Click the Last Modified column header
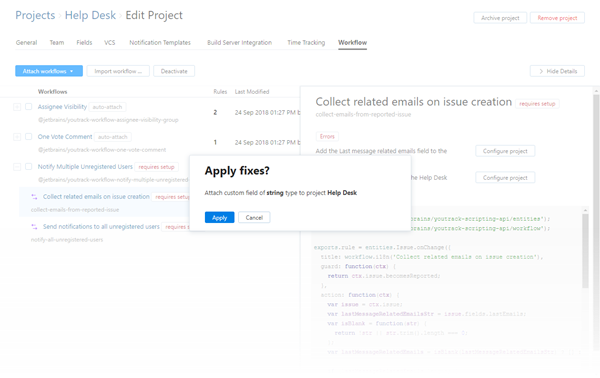This screenshot has width=600, height=378. click(x=252, y=92)
